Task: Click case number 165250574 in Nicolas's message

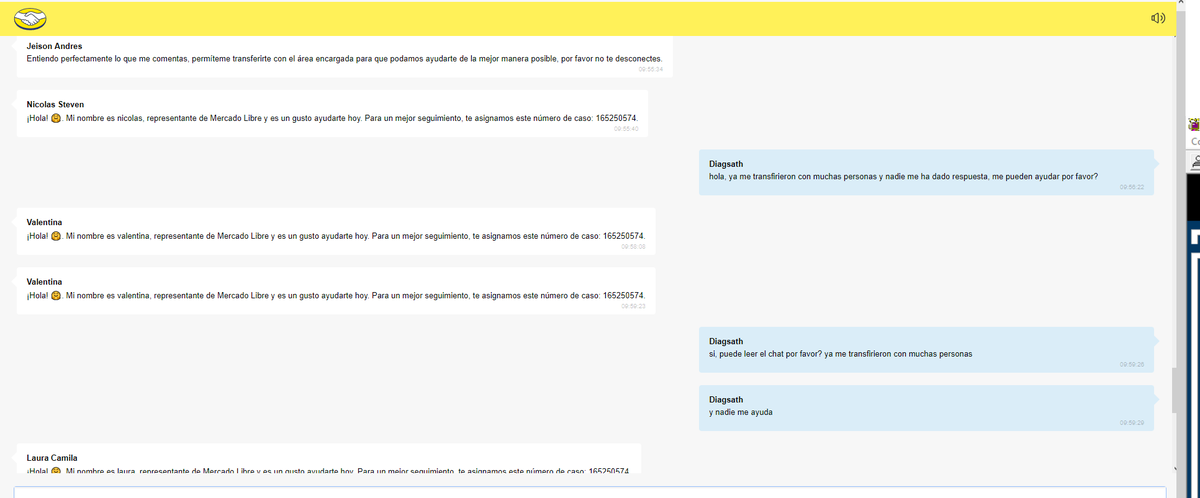Action: pyautogui.click(x=616, y=118)
